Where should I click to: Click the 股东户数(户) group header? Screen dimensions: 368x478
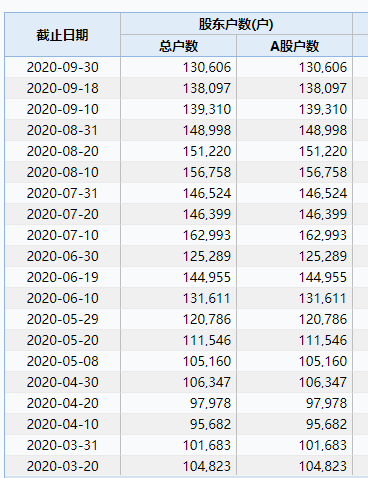(x=236, y=24)
